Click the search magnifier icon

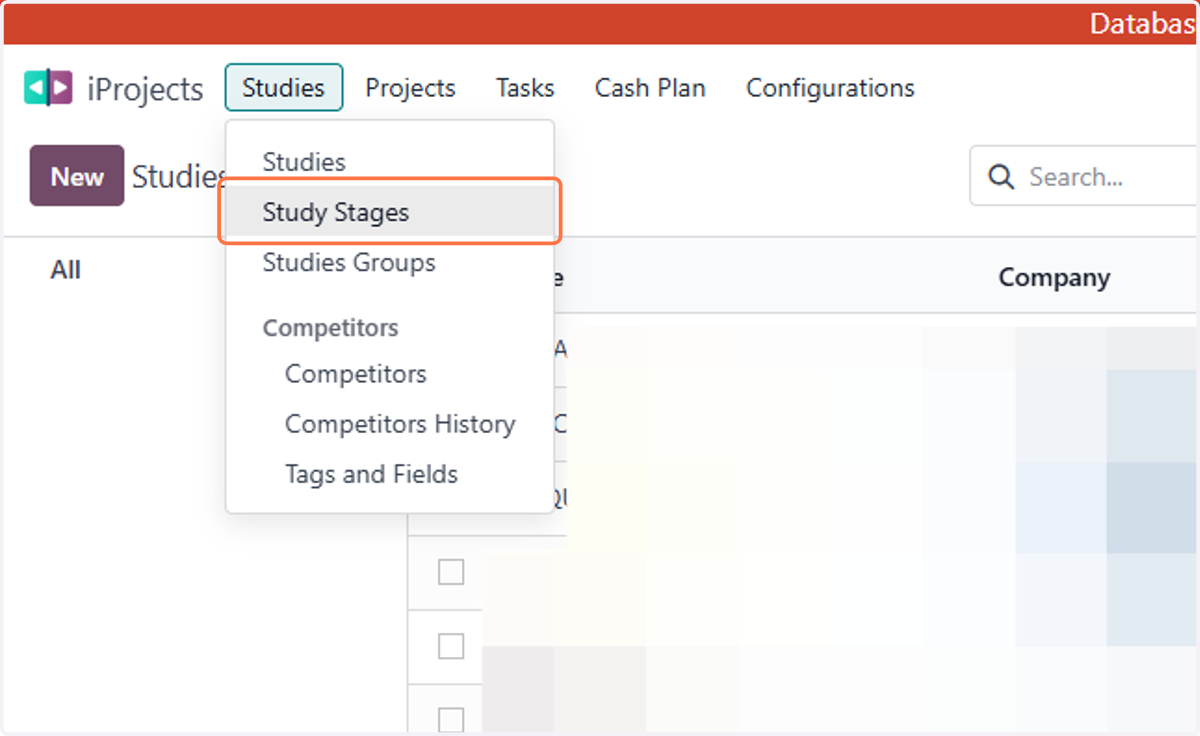pyautogui.click(x=1000, y=178)
